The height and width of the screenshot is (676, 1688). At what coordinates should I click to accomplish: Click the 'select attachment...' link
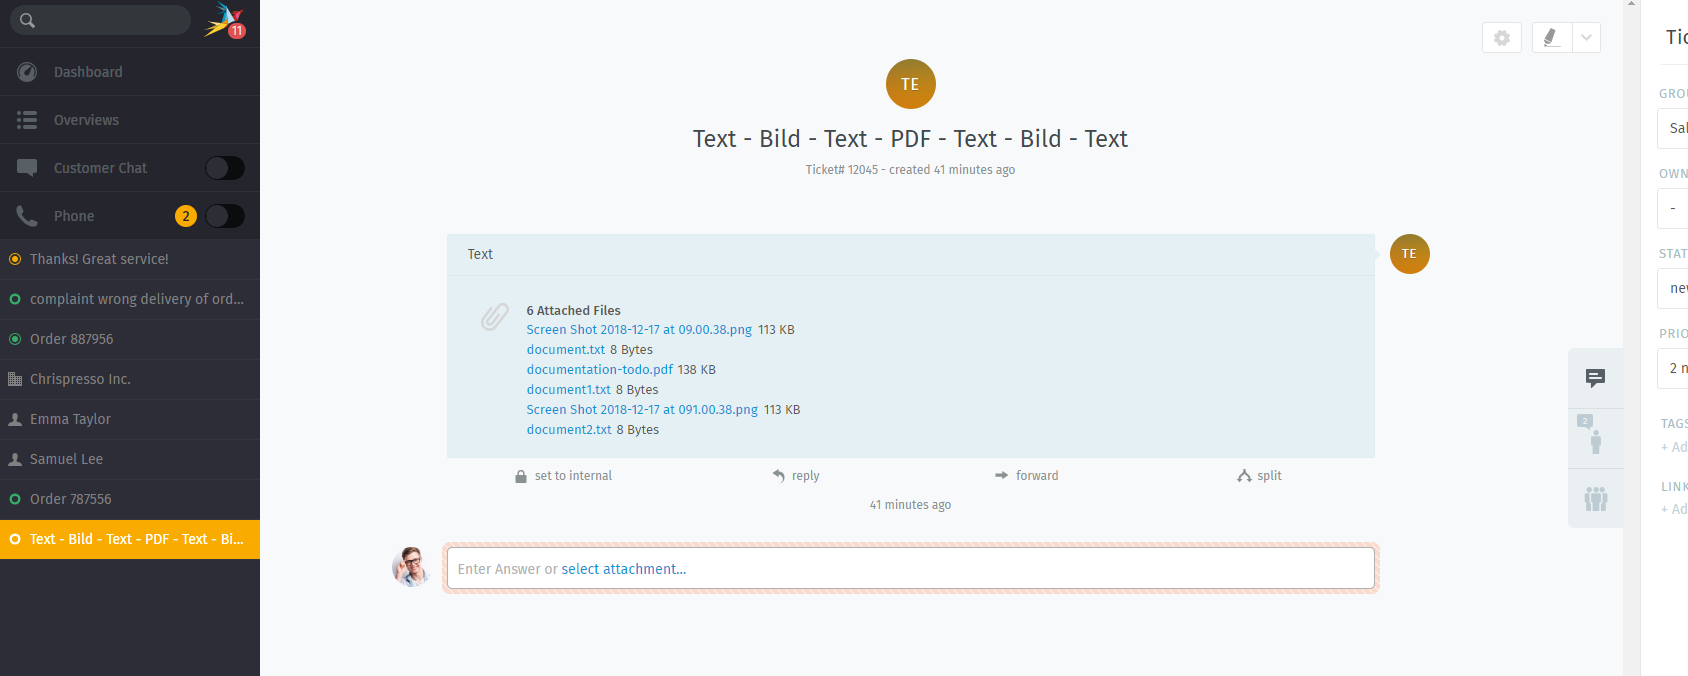[x=624, y=569]
